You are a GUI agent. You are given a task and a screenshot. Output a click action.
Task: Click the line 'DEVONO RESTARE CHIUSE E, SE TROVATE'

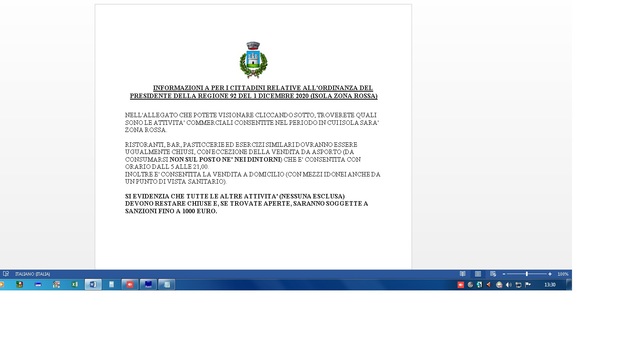pos(247,204)
